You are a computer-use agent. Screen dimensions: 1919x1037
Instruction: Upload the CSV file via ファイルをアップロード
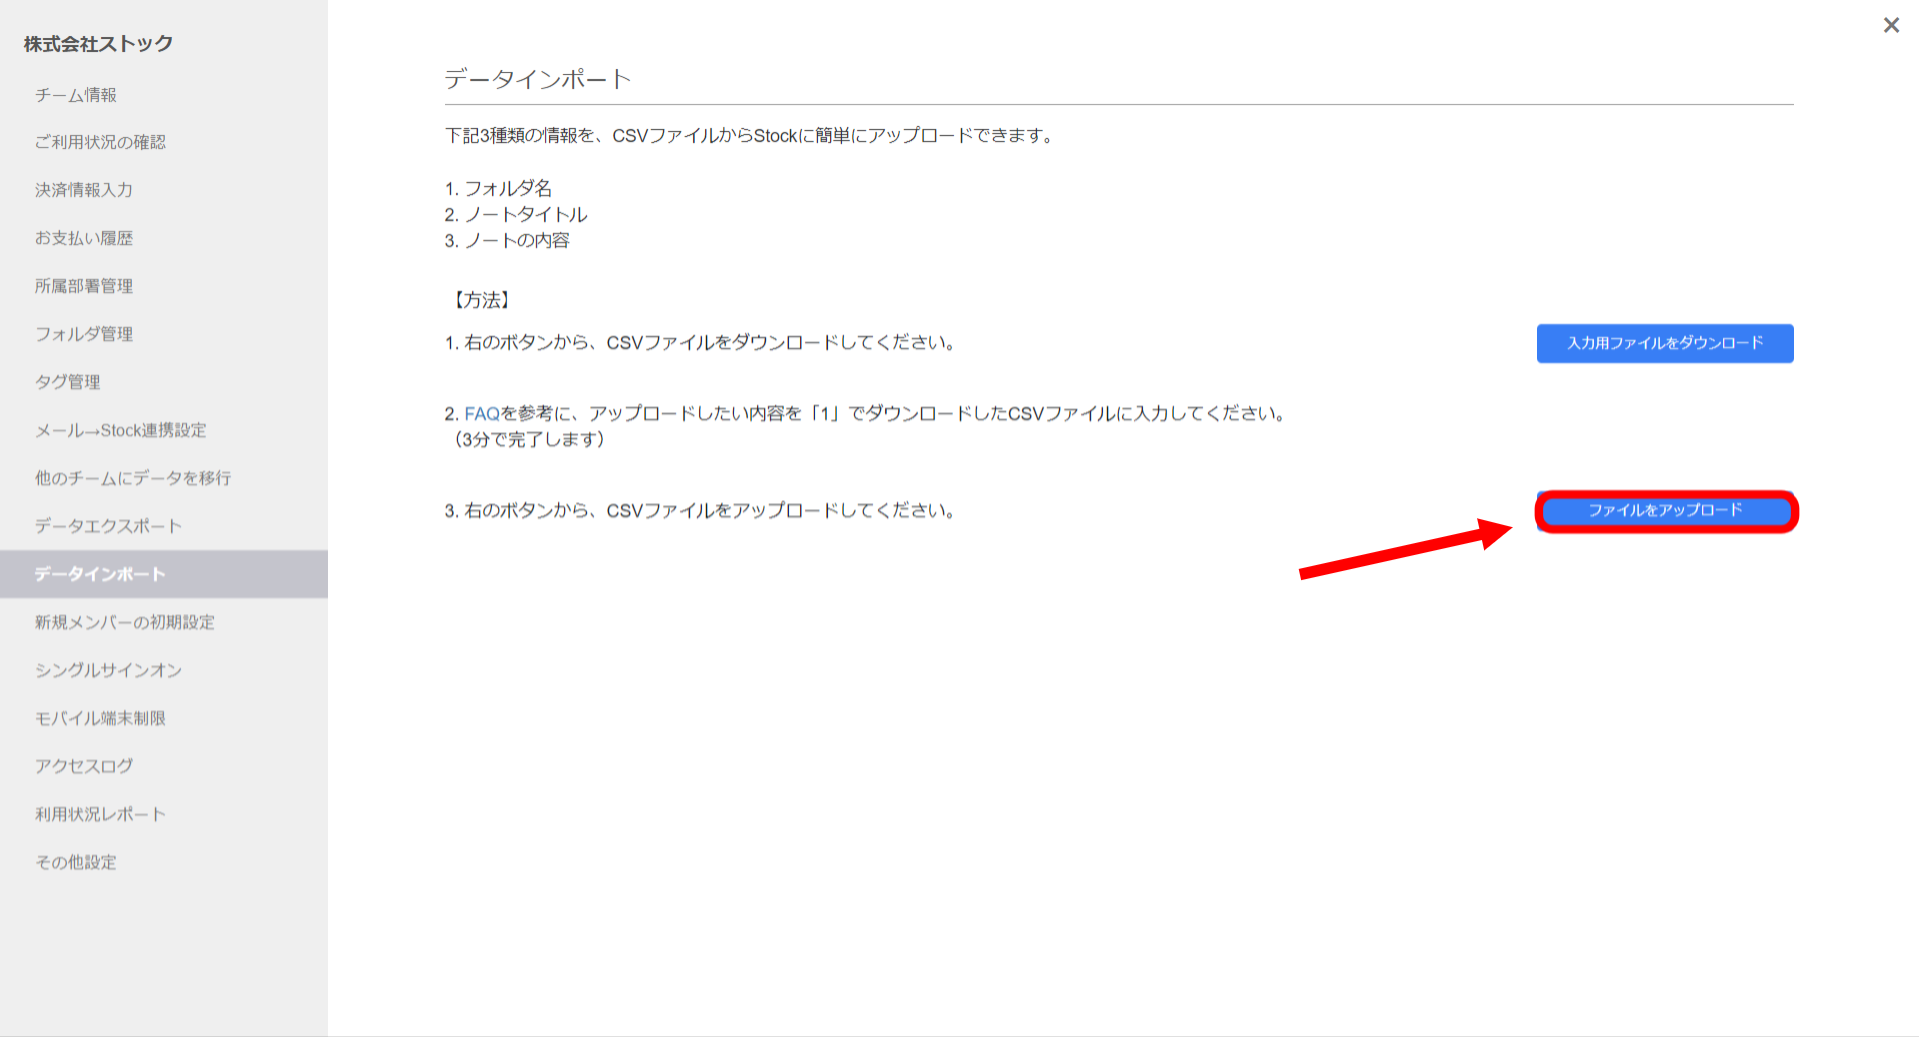(1664, 510)
